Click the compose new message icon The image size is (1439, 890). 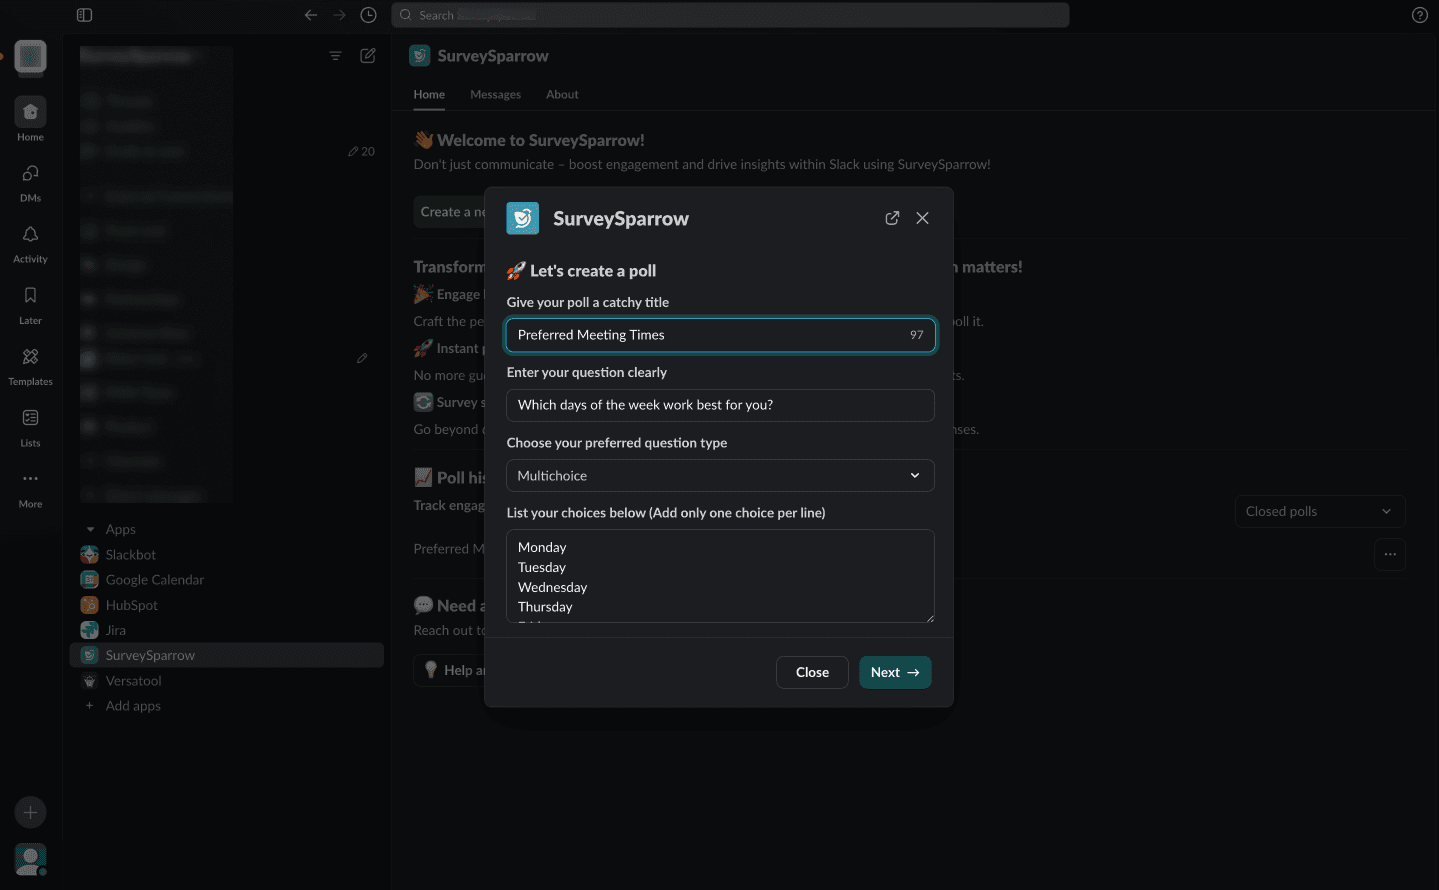(x=368, y=56)
